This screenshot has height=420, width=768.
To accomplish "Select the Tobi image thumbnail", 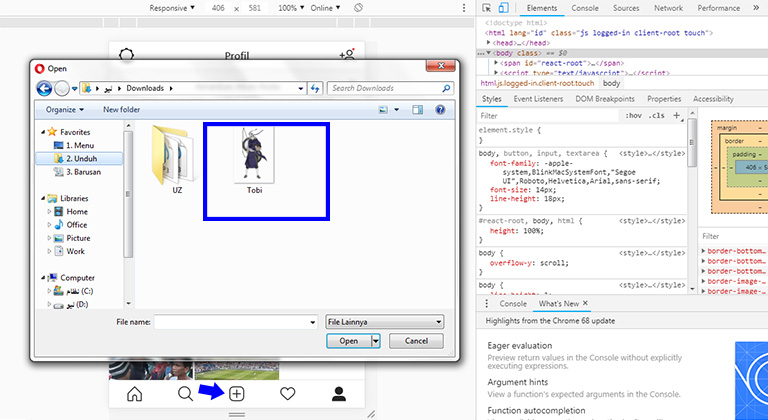I will pyautogui.click(x=254, y=160).
